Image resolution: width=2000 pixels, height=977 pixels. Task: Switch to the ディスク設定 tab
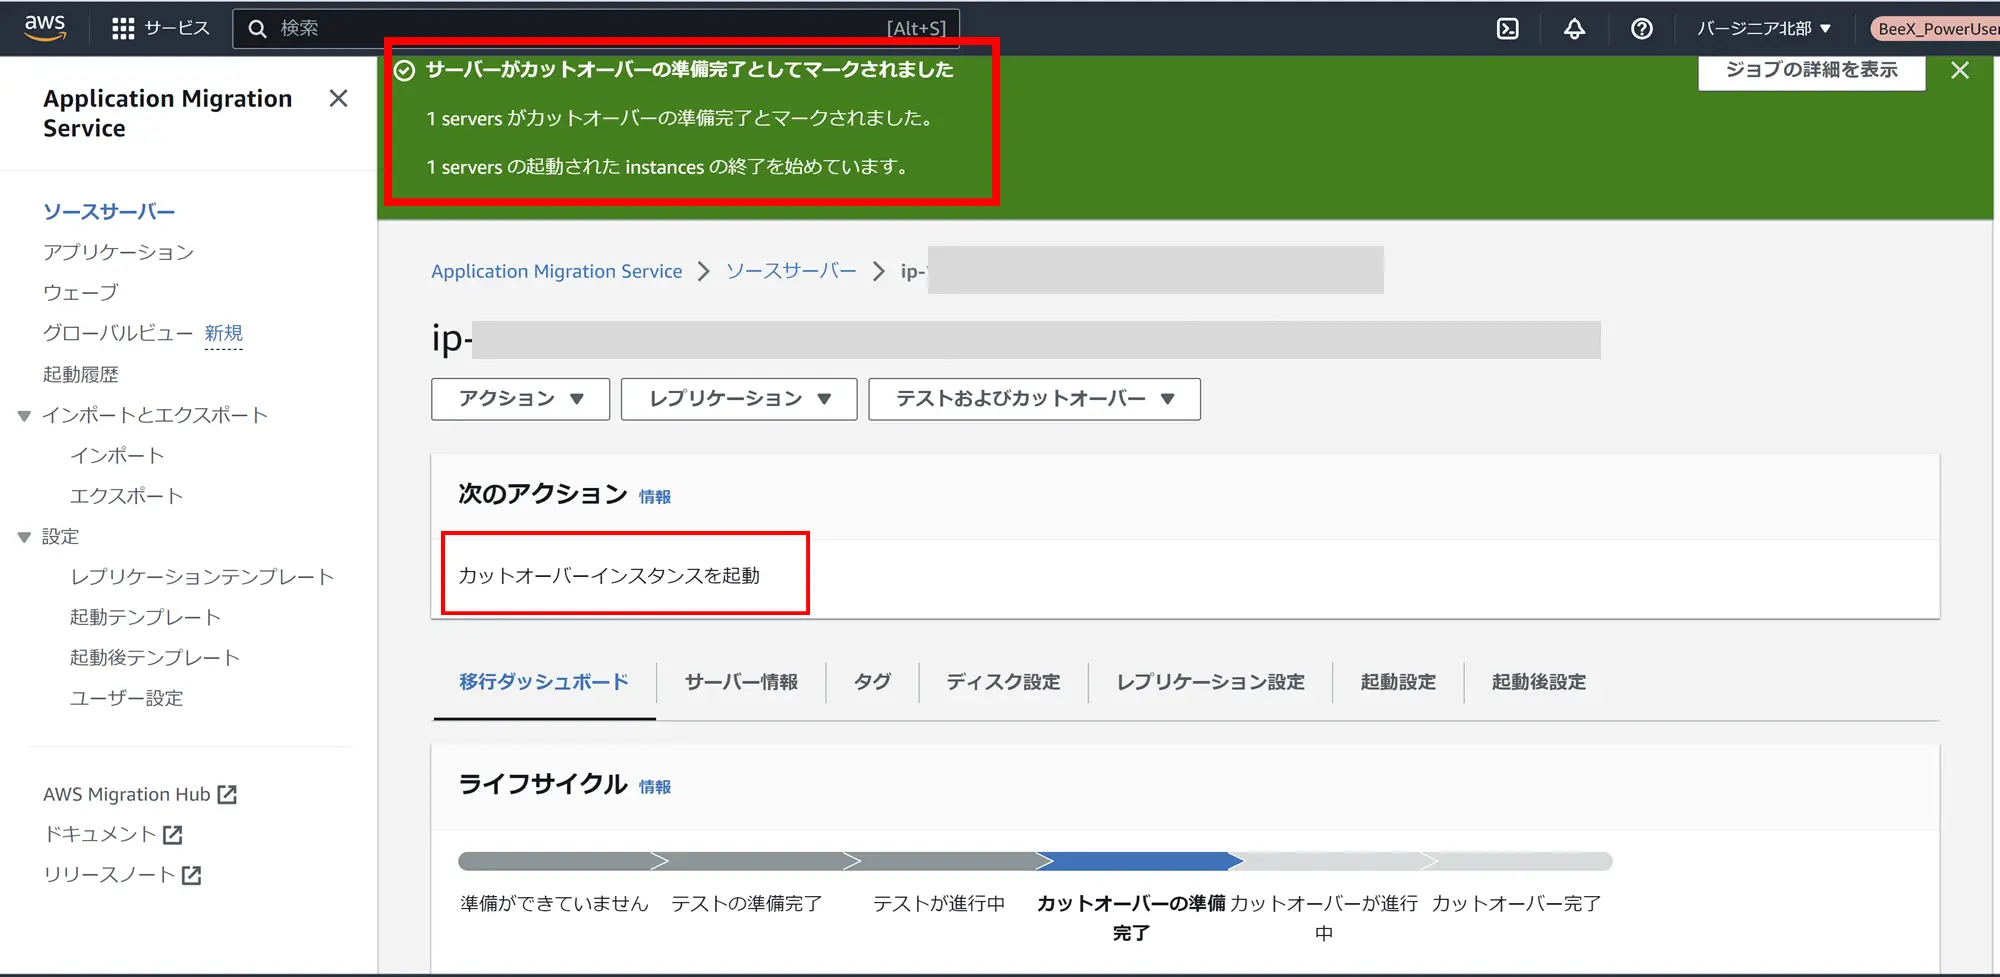pyautogui.click(x=1003, y=682)
